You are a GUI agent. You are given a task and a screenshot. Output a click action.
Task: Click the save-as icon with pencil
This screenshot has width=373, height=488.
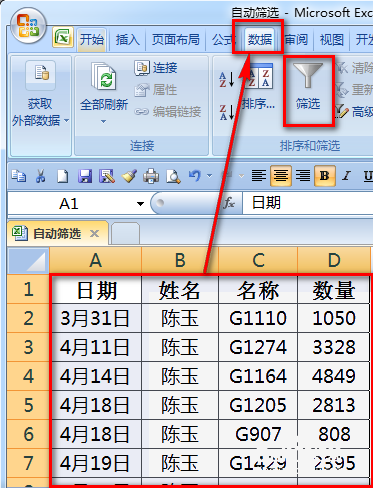tap(107, 176)
